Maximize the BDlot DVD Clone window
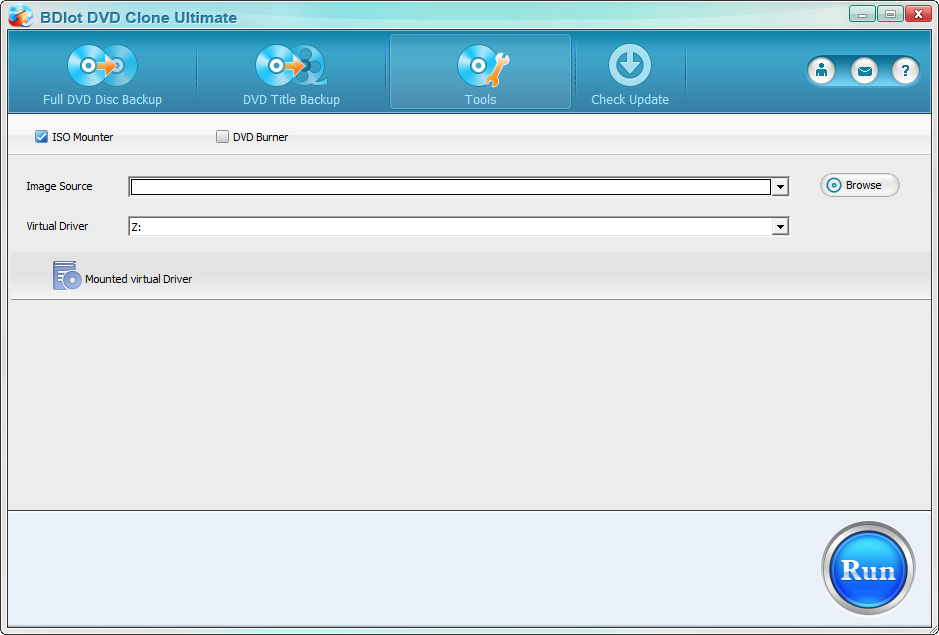 tap(890, 14)
